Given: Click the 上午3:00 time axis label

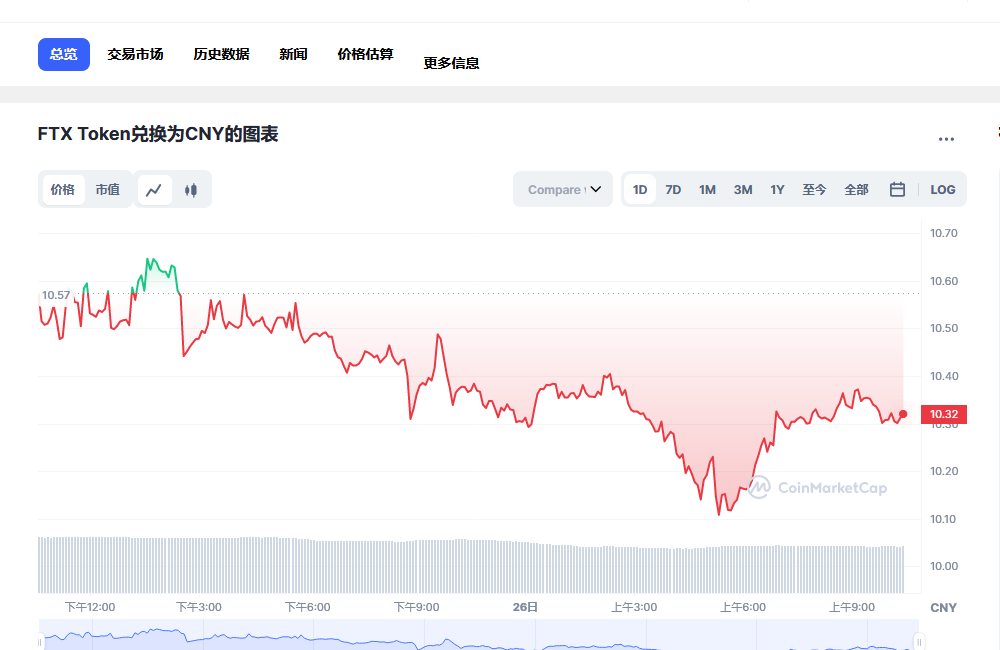Looking at the screenshot, I should point(634,607).
